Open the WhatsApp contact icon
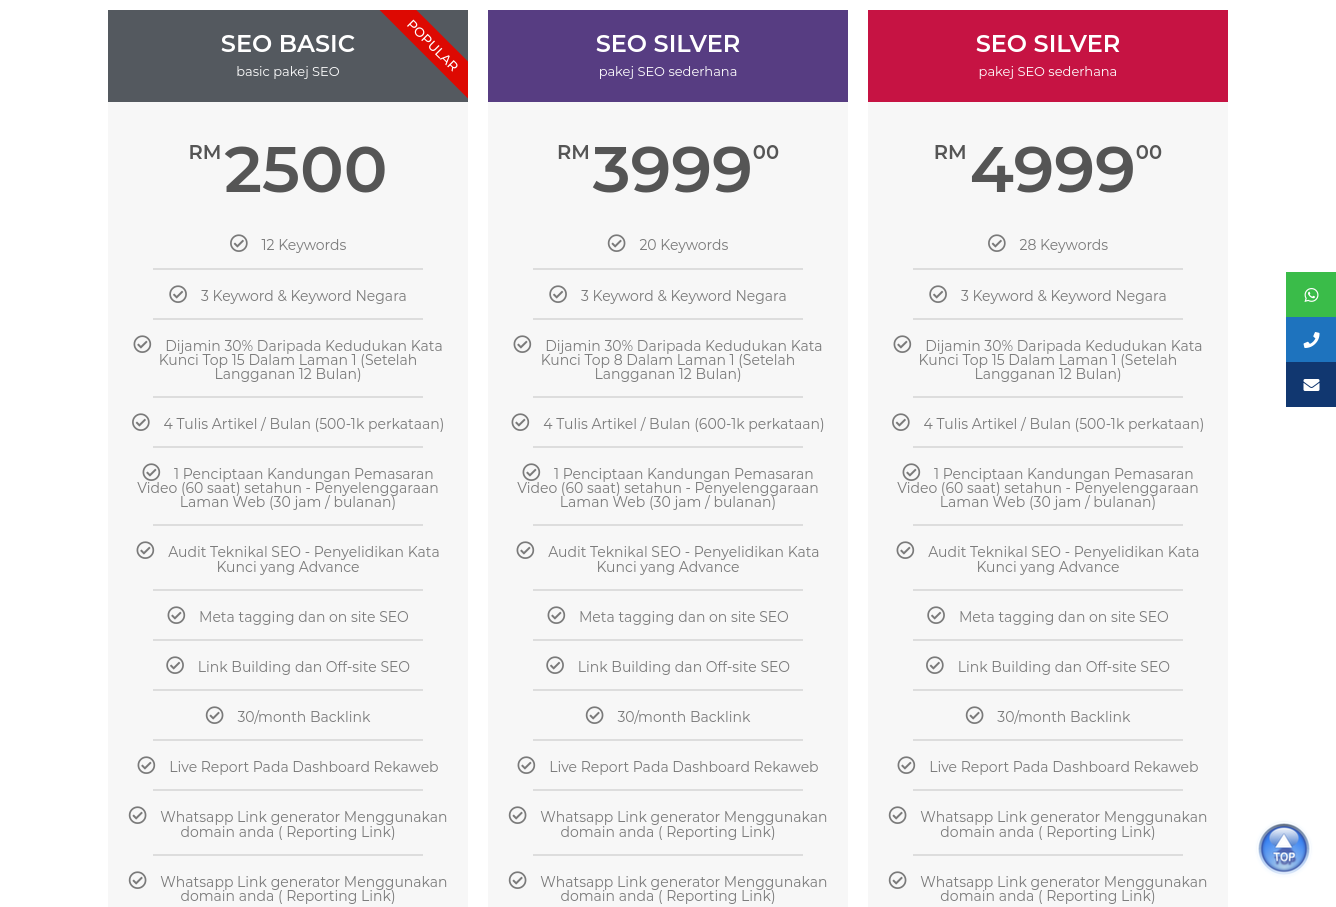This screenshot has width=1336, height=907. (1311, 295)
